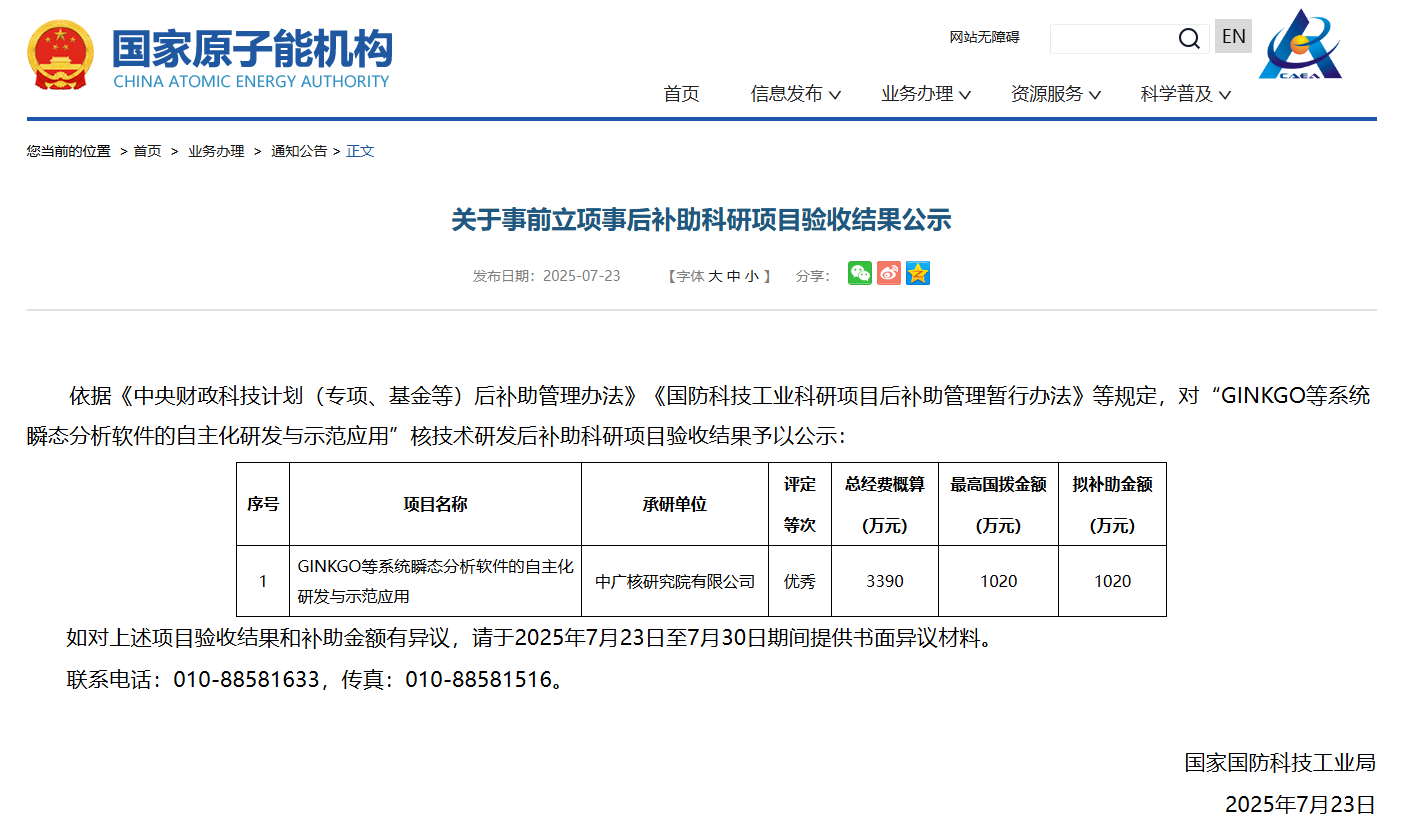The image size is (1424, 837).
Task: Click the 3390 budget cell
Action: (x=884, y=581)
